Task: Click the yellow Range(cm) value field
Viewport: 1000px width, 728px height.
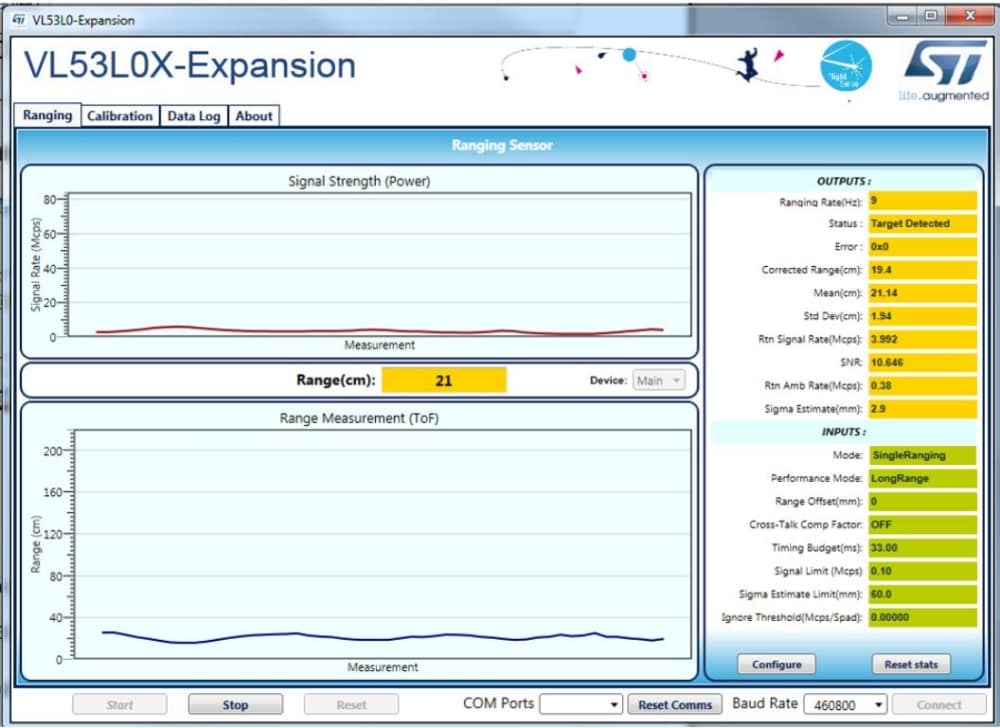Action: coord(444,381)
